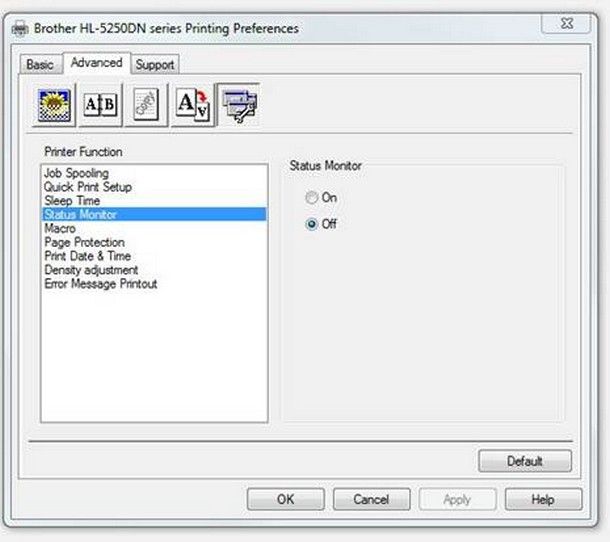Select Status Monitor list entry
Image resolution: width=610 pixels, height=542 pixels.
(x=154, y=214)
